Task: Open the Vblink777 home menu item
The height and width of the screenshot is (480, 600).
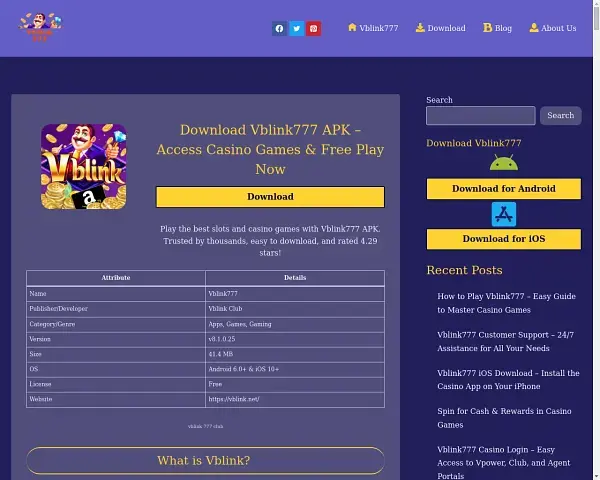Action: point(373,28)
